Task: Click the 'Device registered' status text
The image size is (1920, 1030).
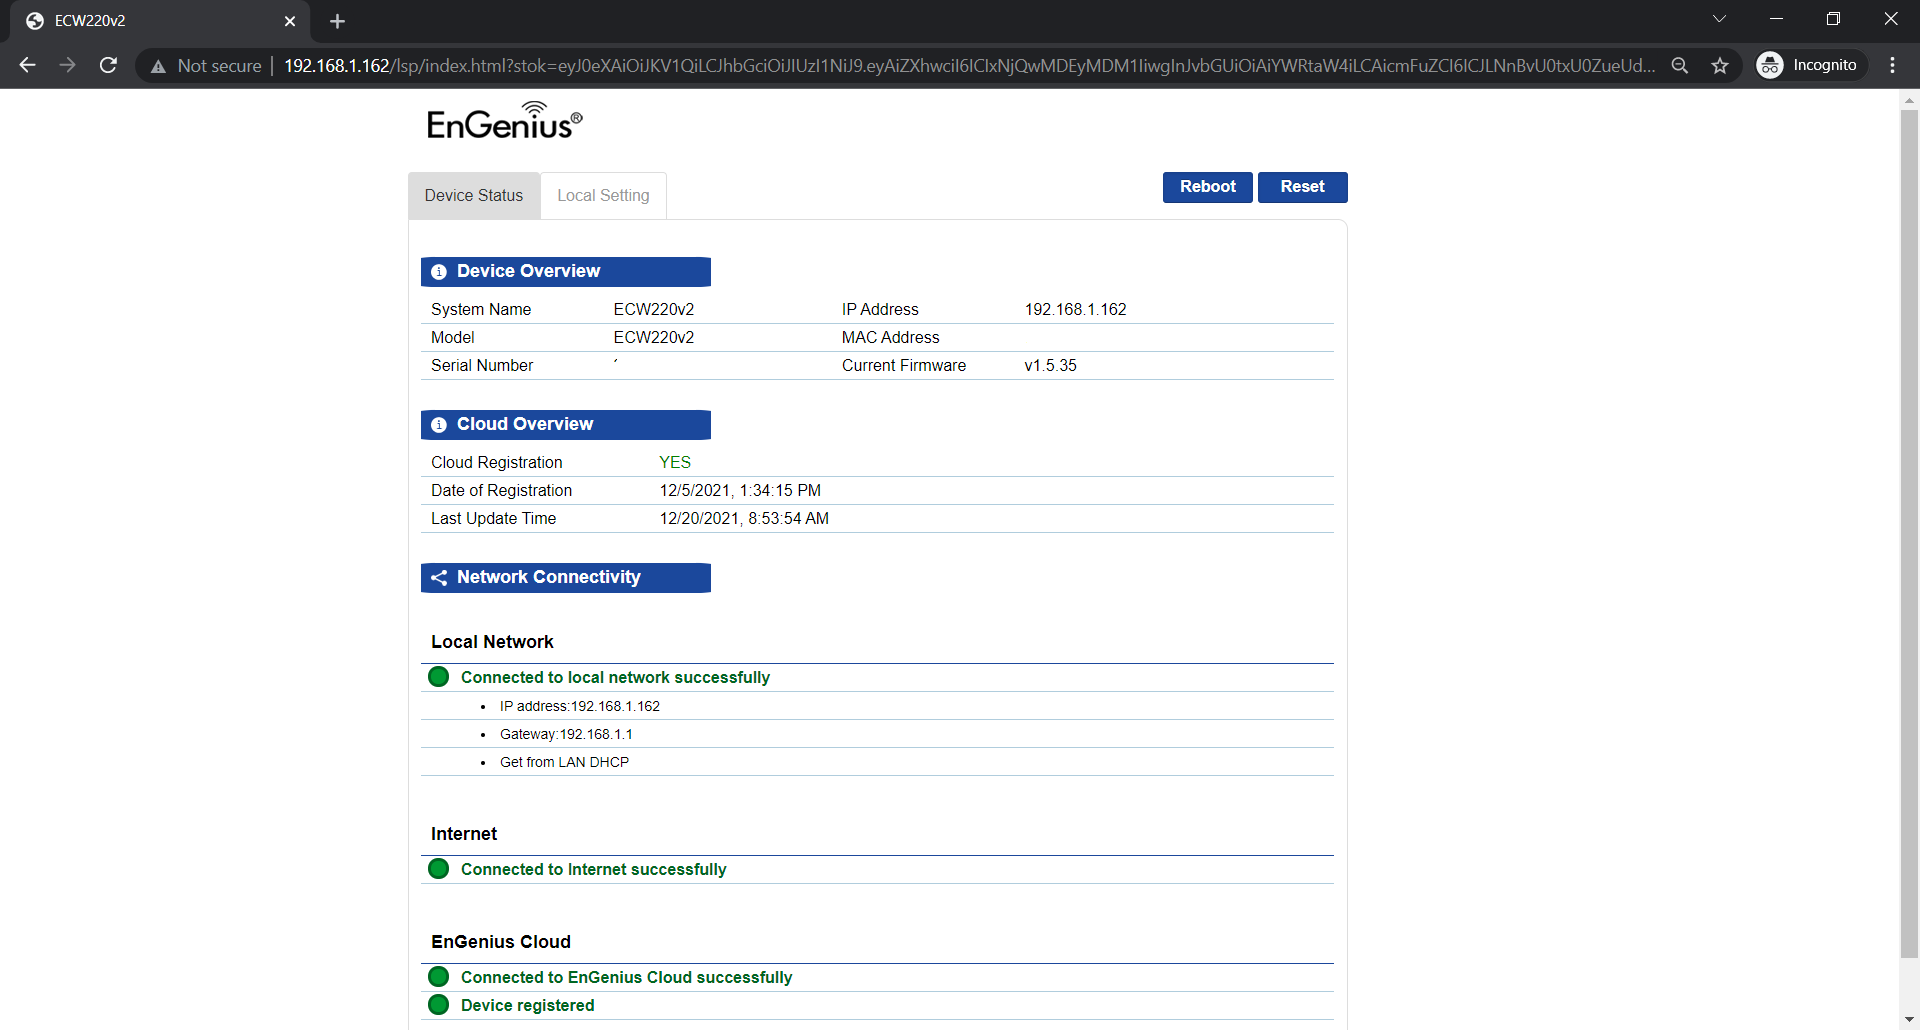Action: [x=527, y=1006]
